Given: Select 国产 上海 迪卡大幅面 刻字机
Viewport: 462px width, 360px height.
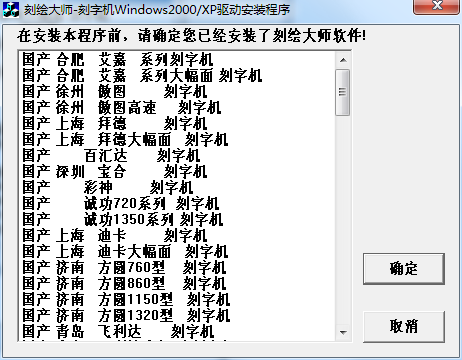Looking at the screenshot, I should (x=177, y=252).
